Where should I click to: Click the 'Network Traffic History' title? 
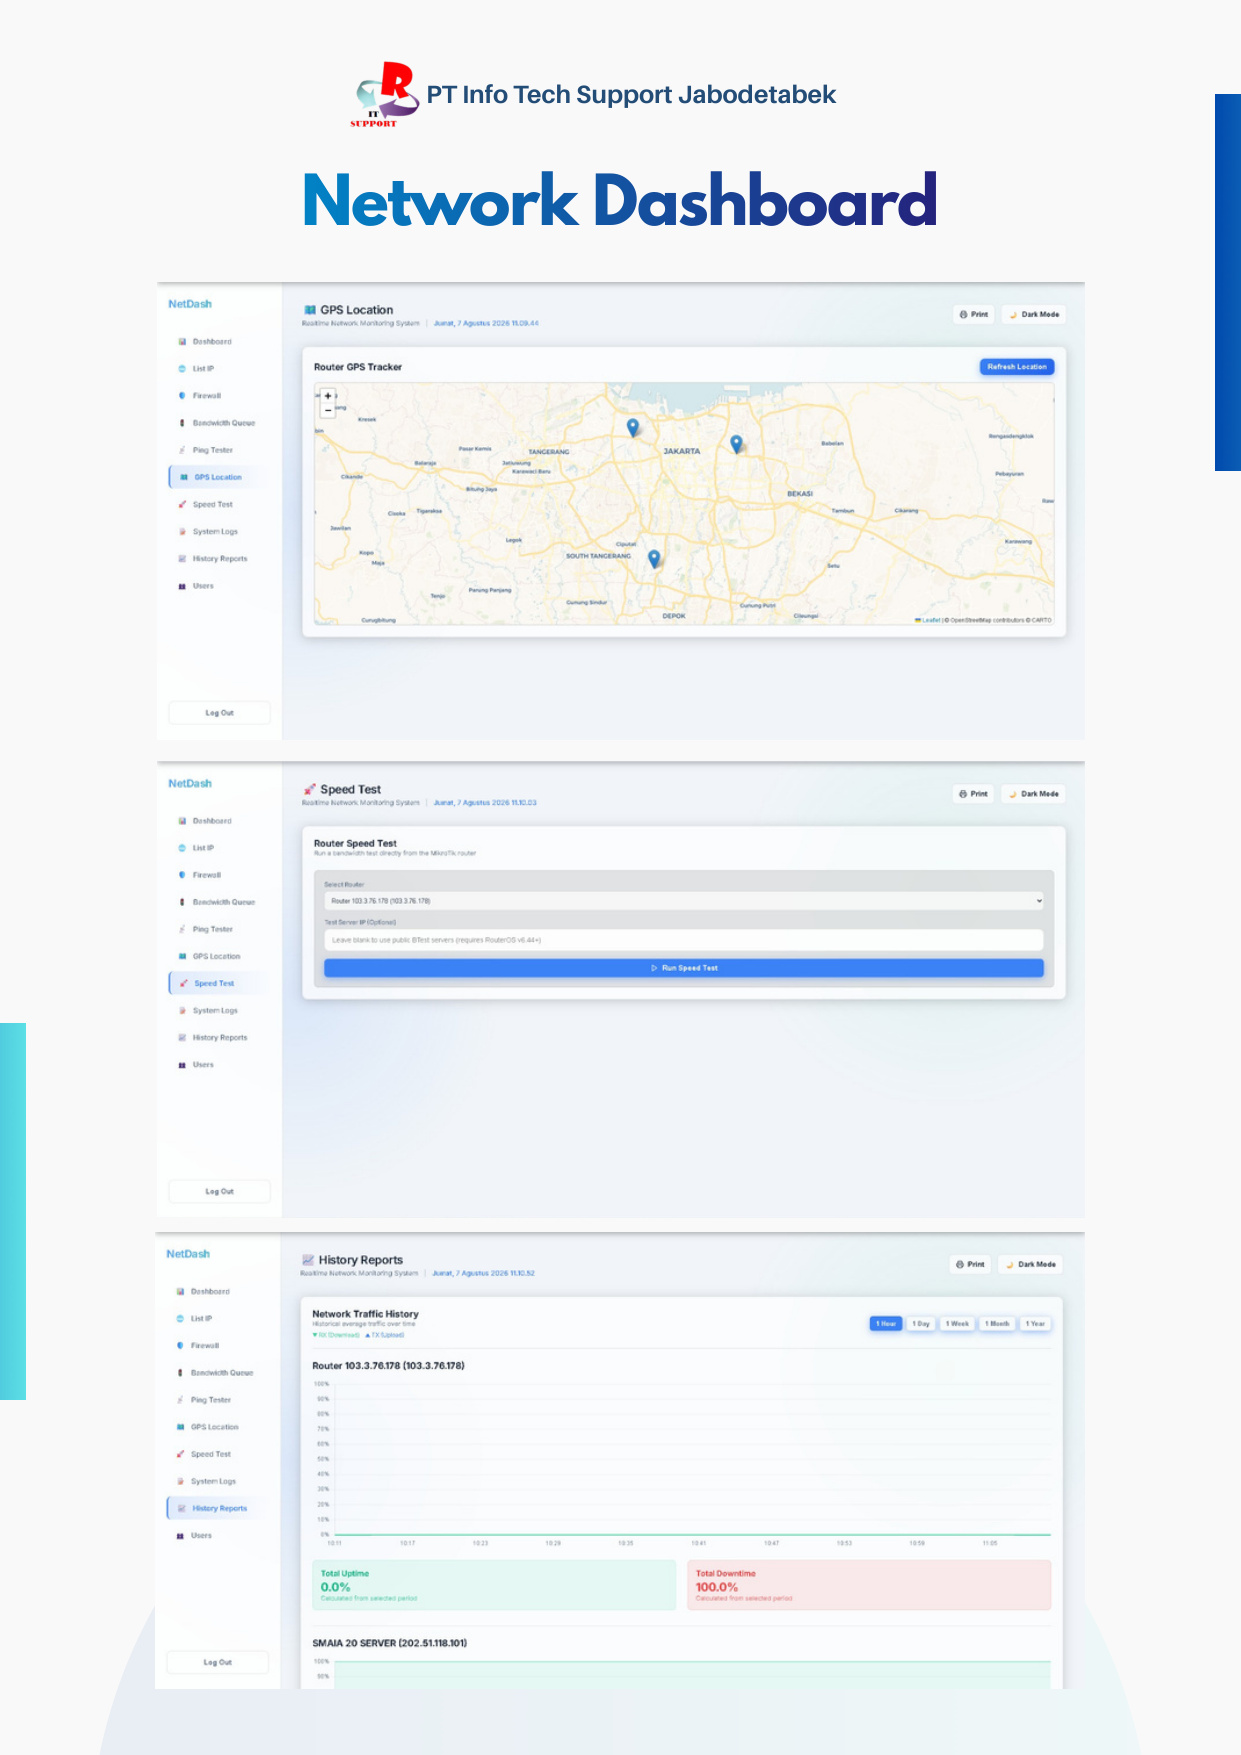point(365,1314)
